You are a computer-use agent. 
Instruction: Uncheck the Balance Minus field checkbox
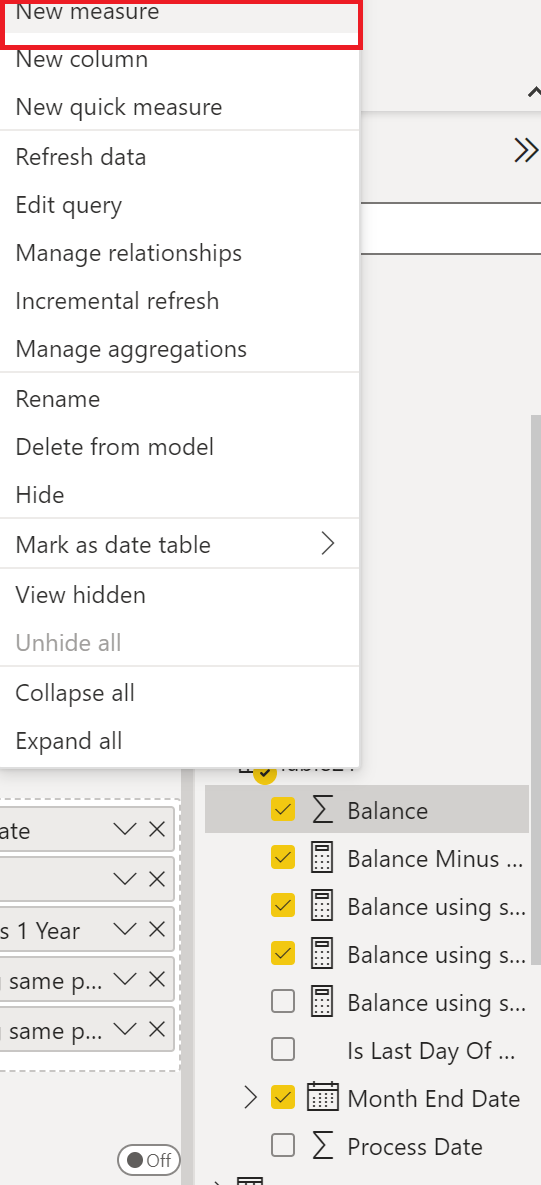click(x=283, y=859)
